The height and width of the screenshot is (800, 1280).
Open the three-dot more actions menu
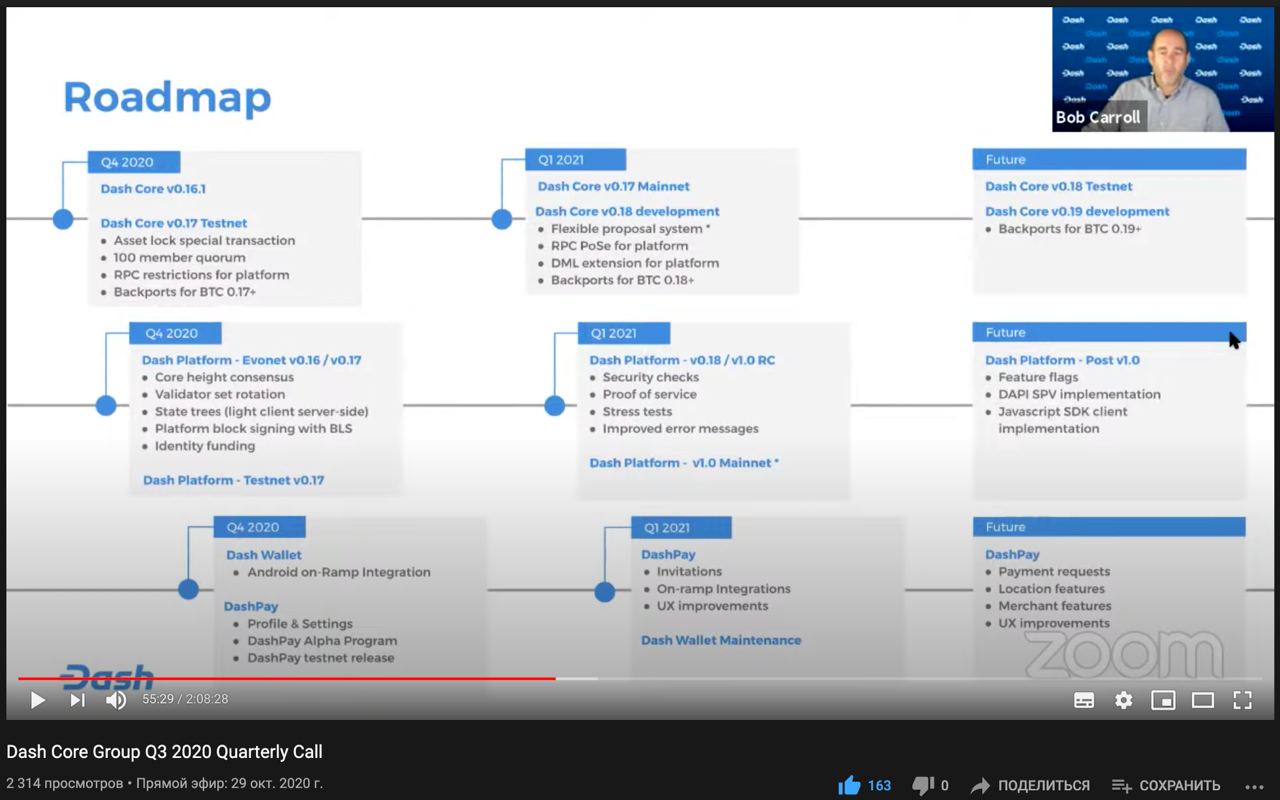point(1254,786)
